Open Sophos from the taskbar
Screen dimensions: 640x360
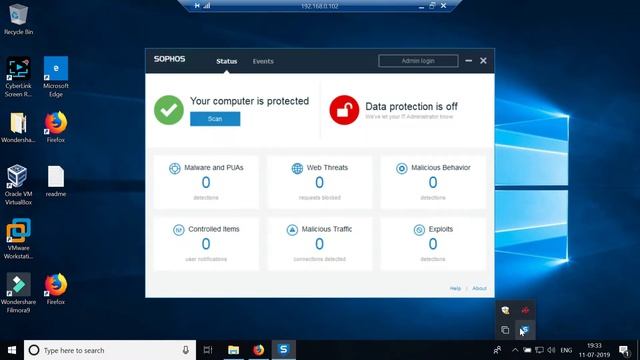(284, 350)
